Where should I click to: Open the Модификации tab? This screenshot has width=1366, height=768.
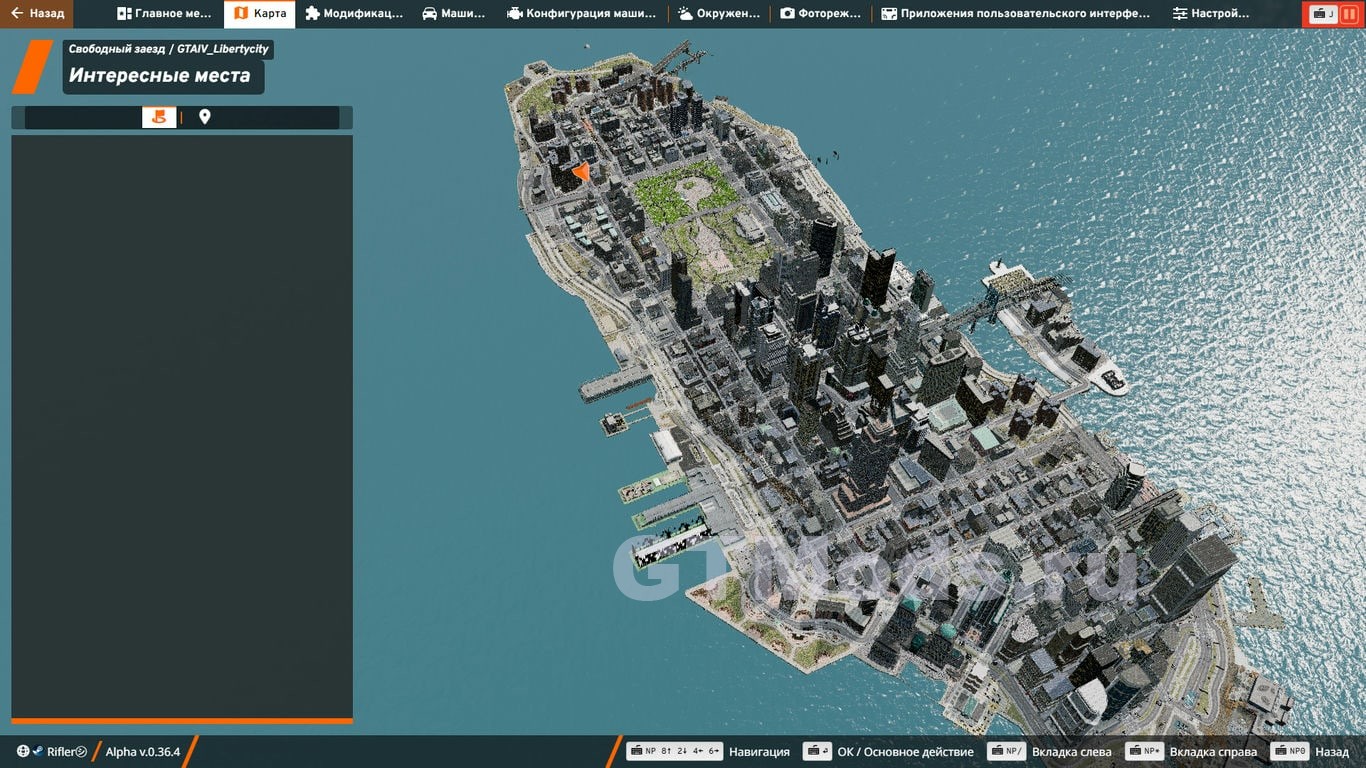point(355,14)
